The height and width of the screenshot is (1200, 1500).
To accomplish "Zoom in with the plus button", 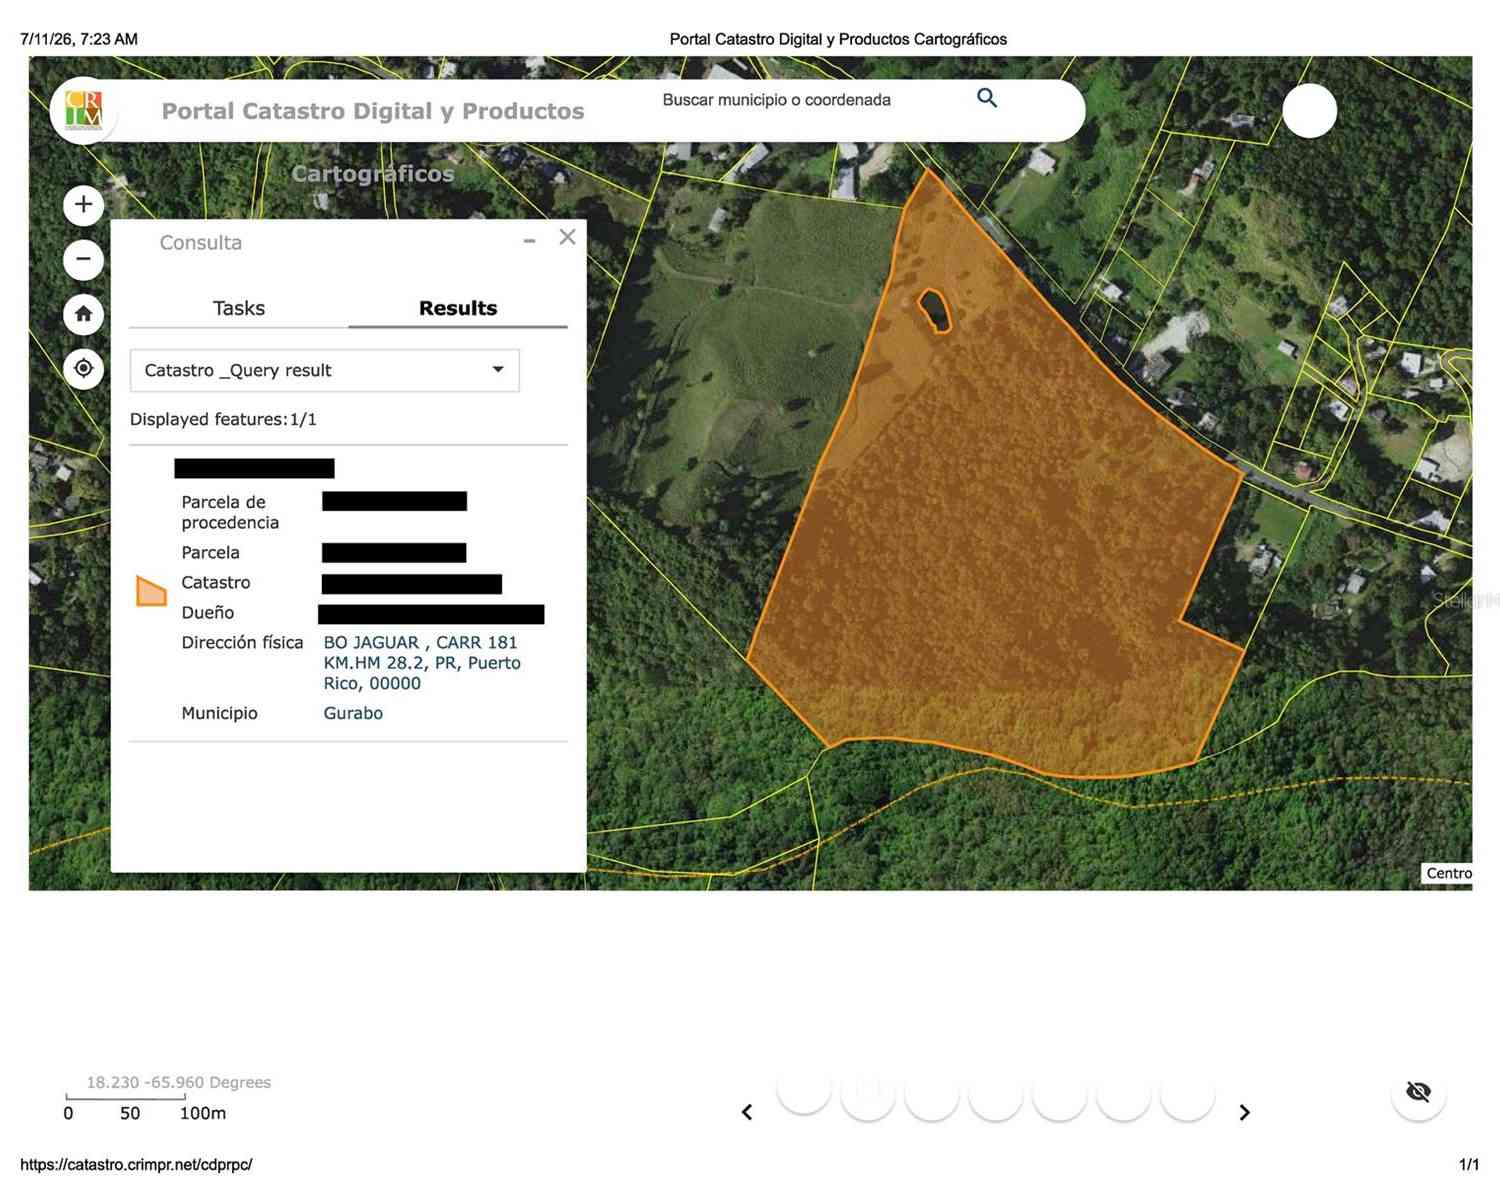I will [x=84, y=205].
